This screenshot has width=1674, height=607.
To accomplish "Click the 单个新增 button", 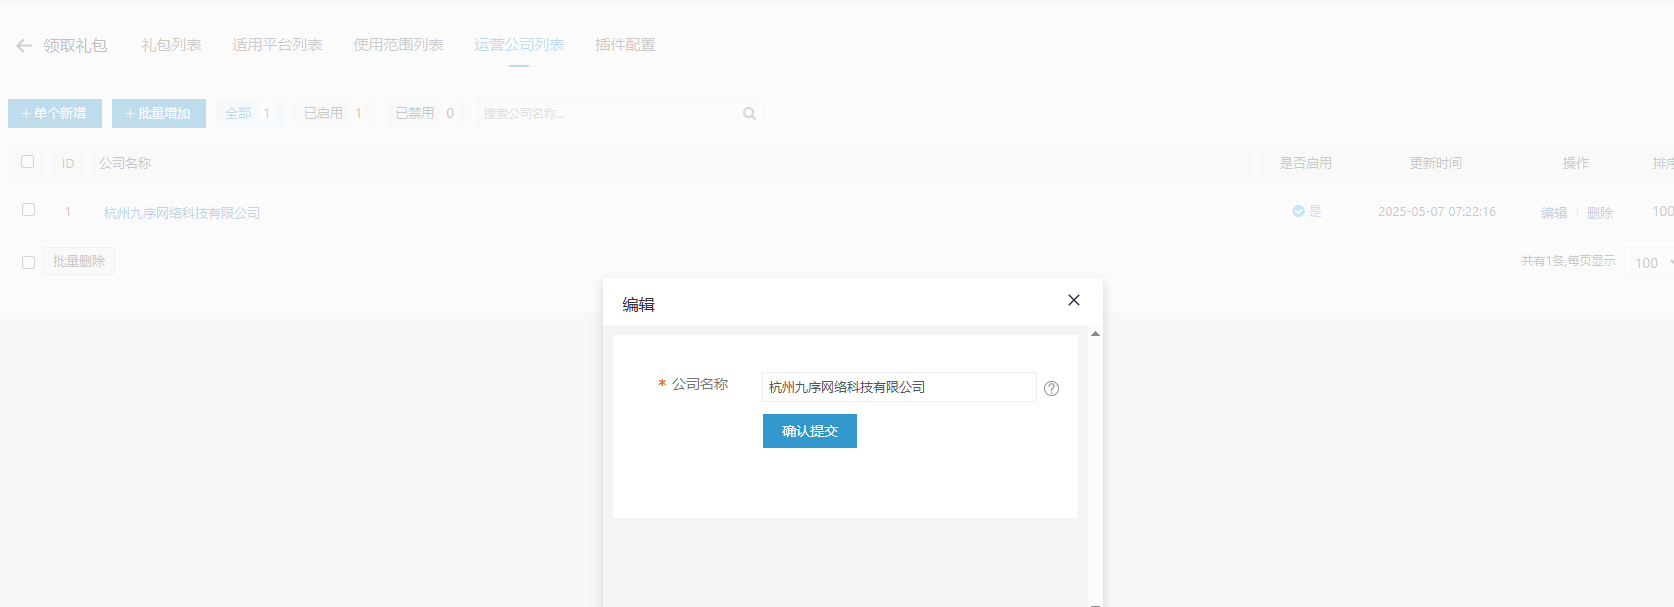I will click(x=55, y=113).
